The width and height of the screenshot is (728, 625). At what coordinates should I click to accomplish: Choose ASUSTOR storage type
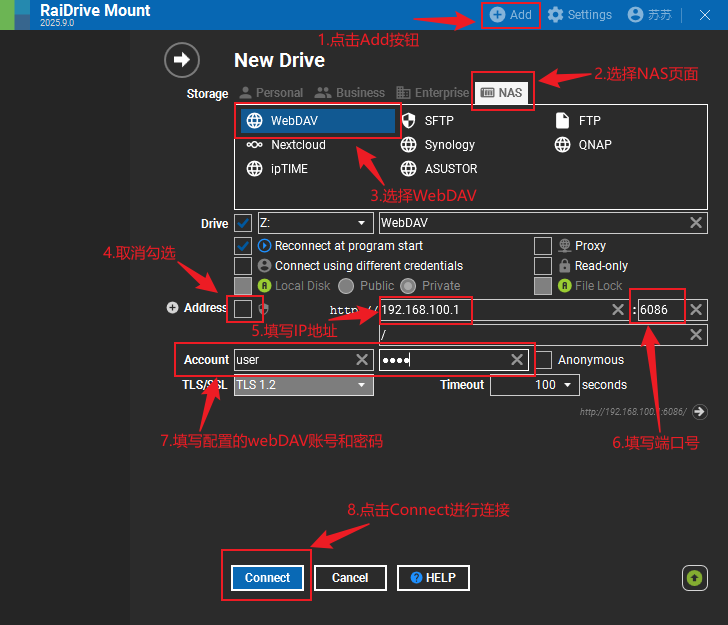439,169
